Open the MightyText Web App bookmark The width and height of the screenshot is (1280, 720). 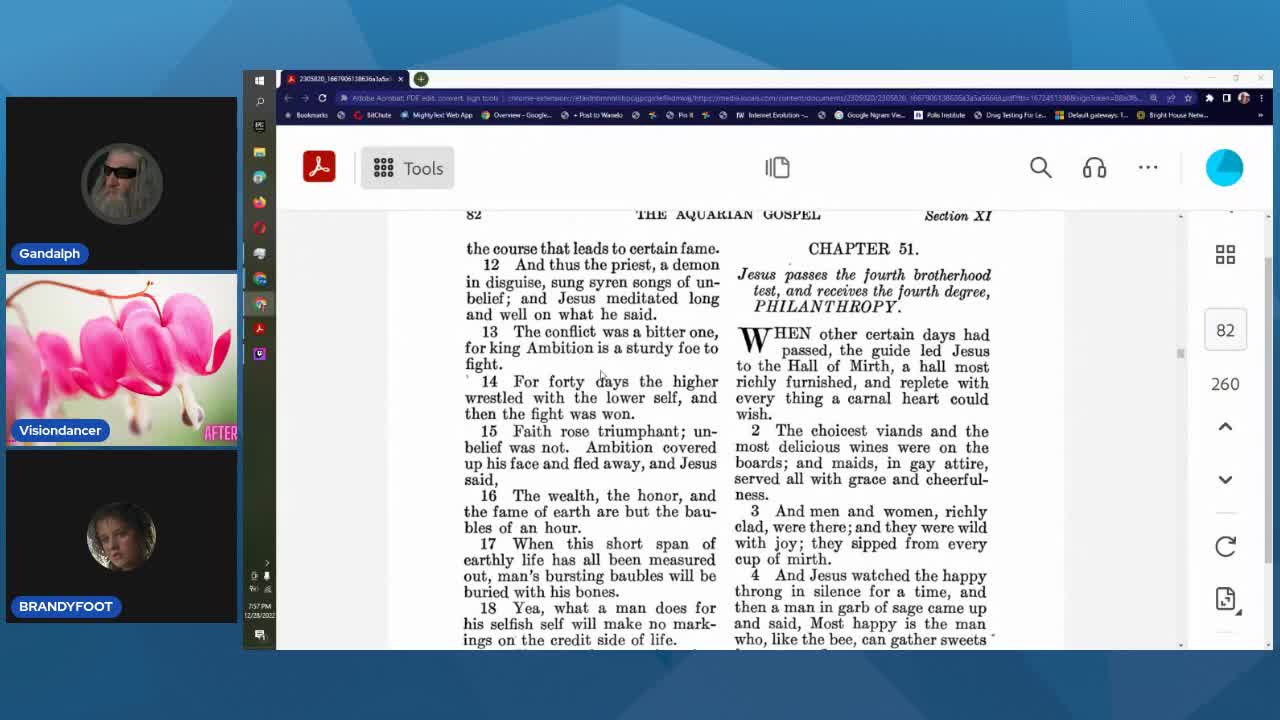tap(437, 115)
